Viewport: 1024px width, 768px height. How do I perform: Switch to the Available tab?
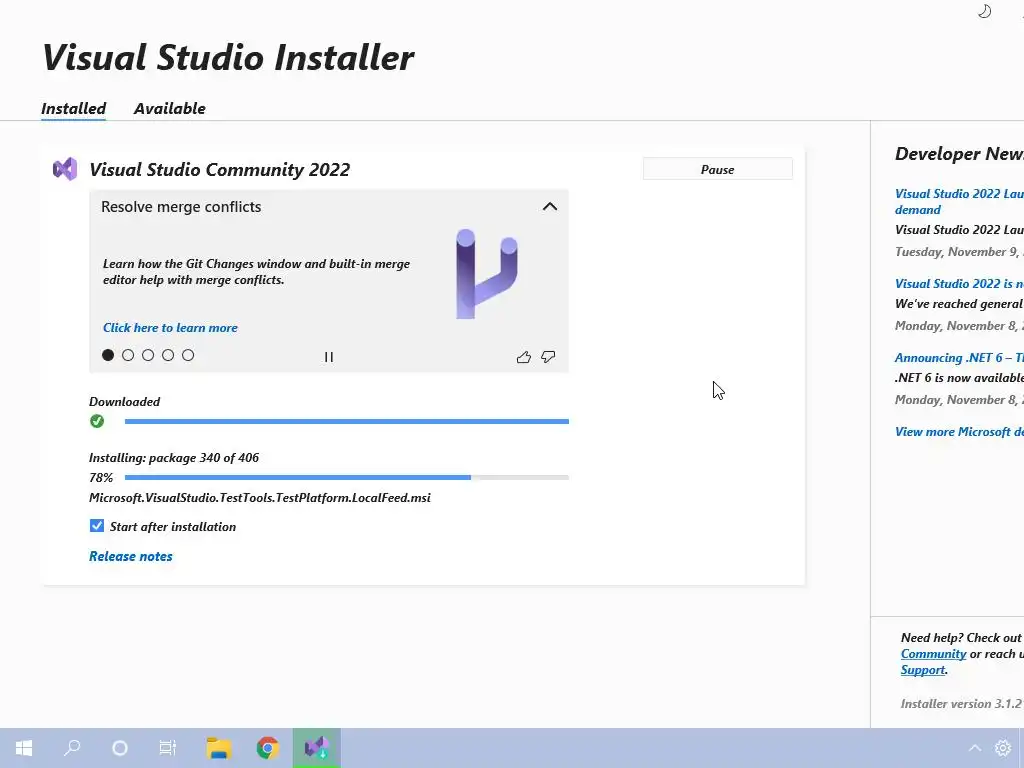tap(170, 108)
